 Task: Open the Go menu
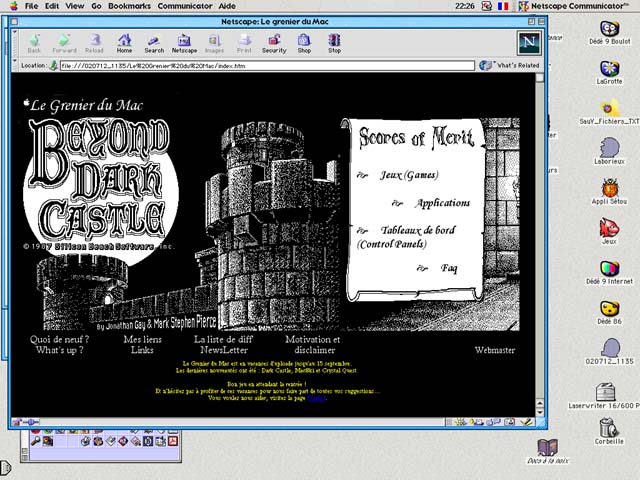tap(96, 6)
